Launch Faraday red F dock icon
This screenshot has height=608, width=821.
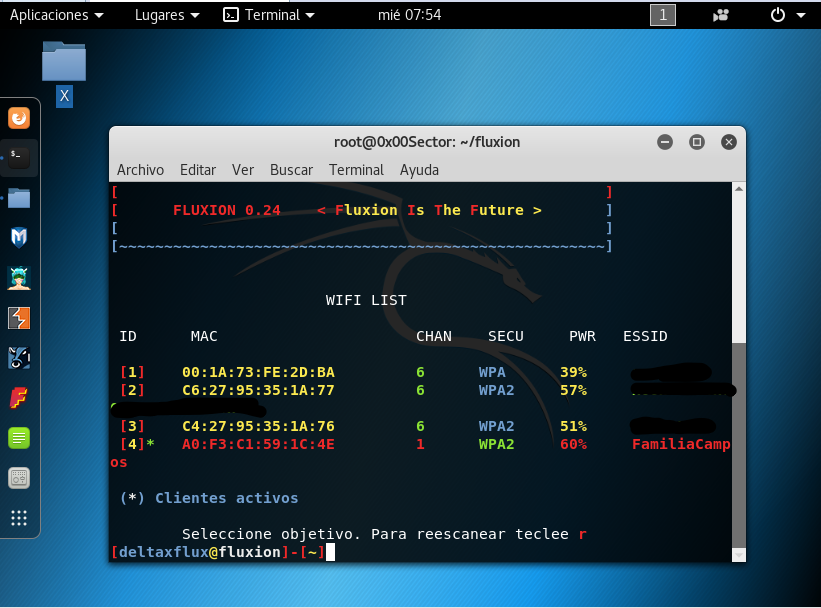[19, 398]
